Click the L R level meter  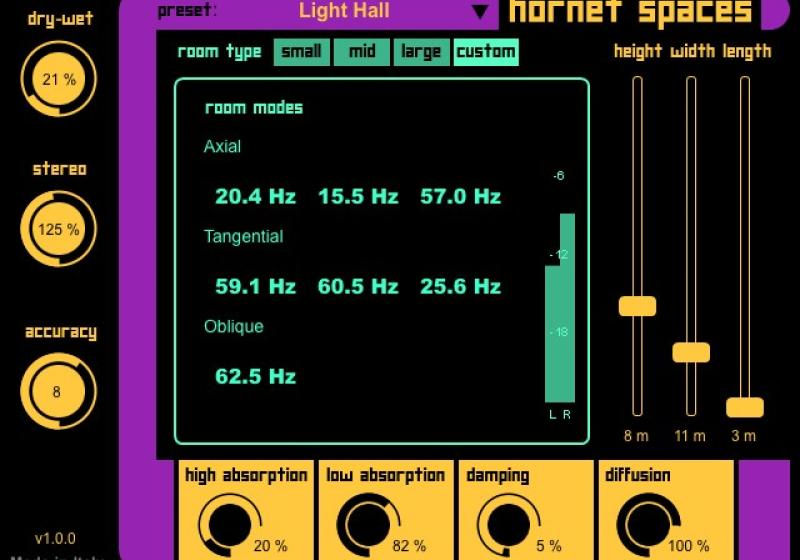560,308
